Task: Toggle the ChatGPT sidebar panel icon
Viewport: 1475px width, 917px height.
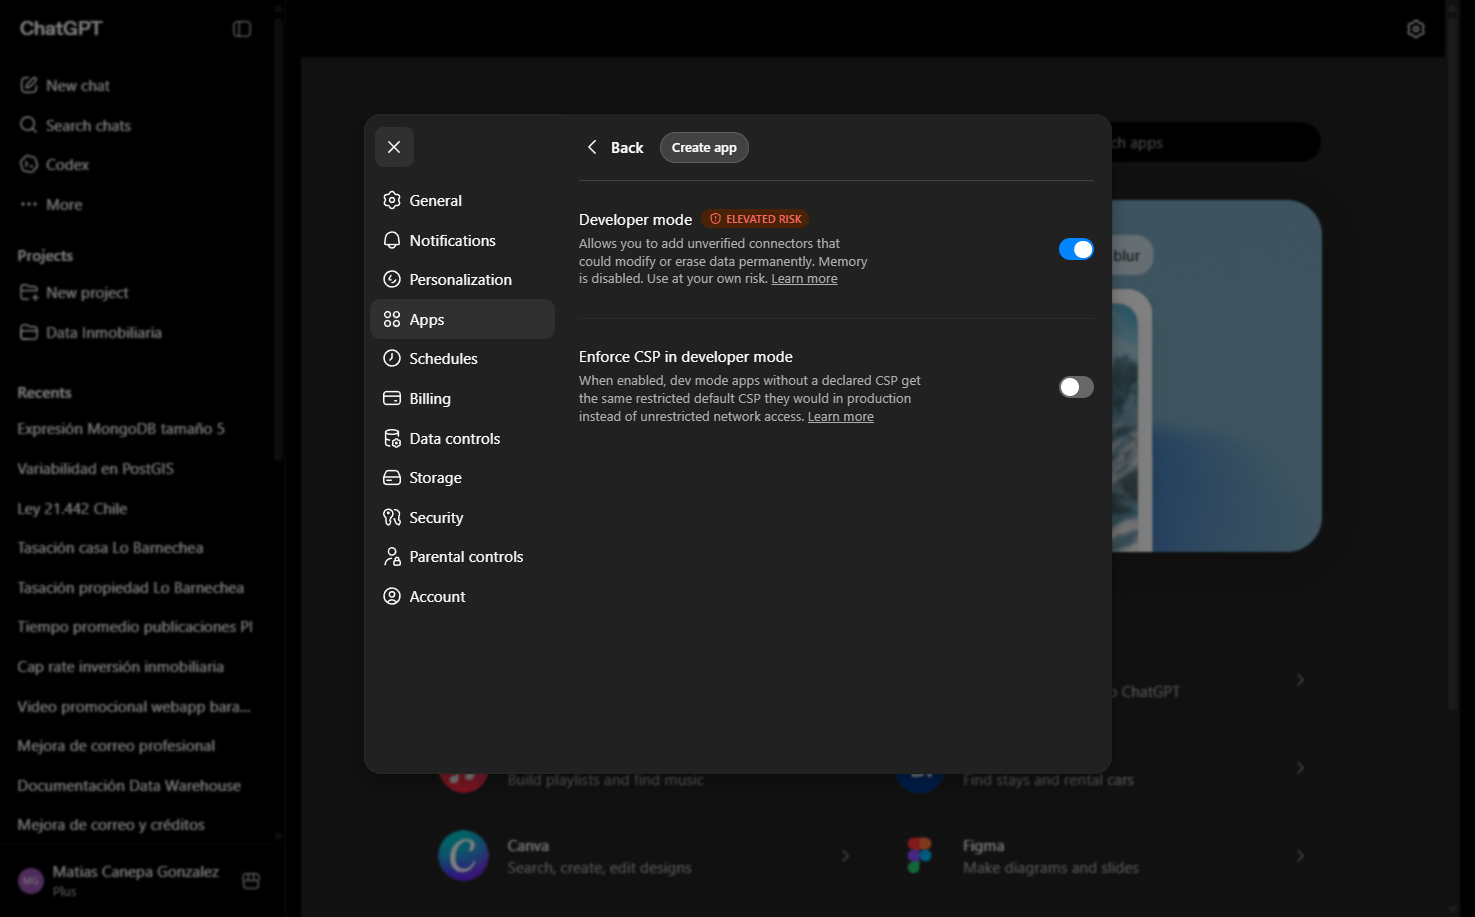Action: coord(242,29)
